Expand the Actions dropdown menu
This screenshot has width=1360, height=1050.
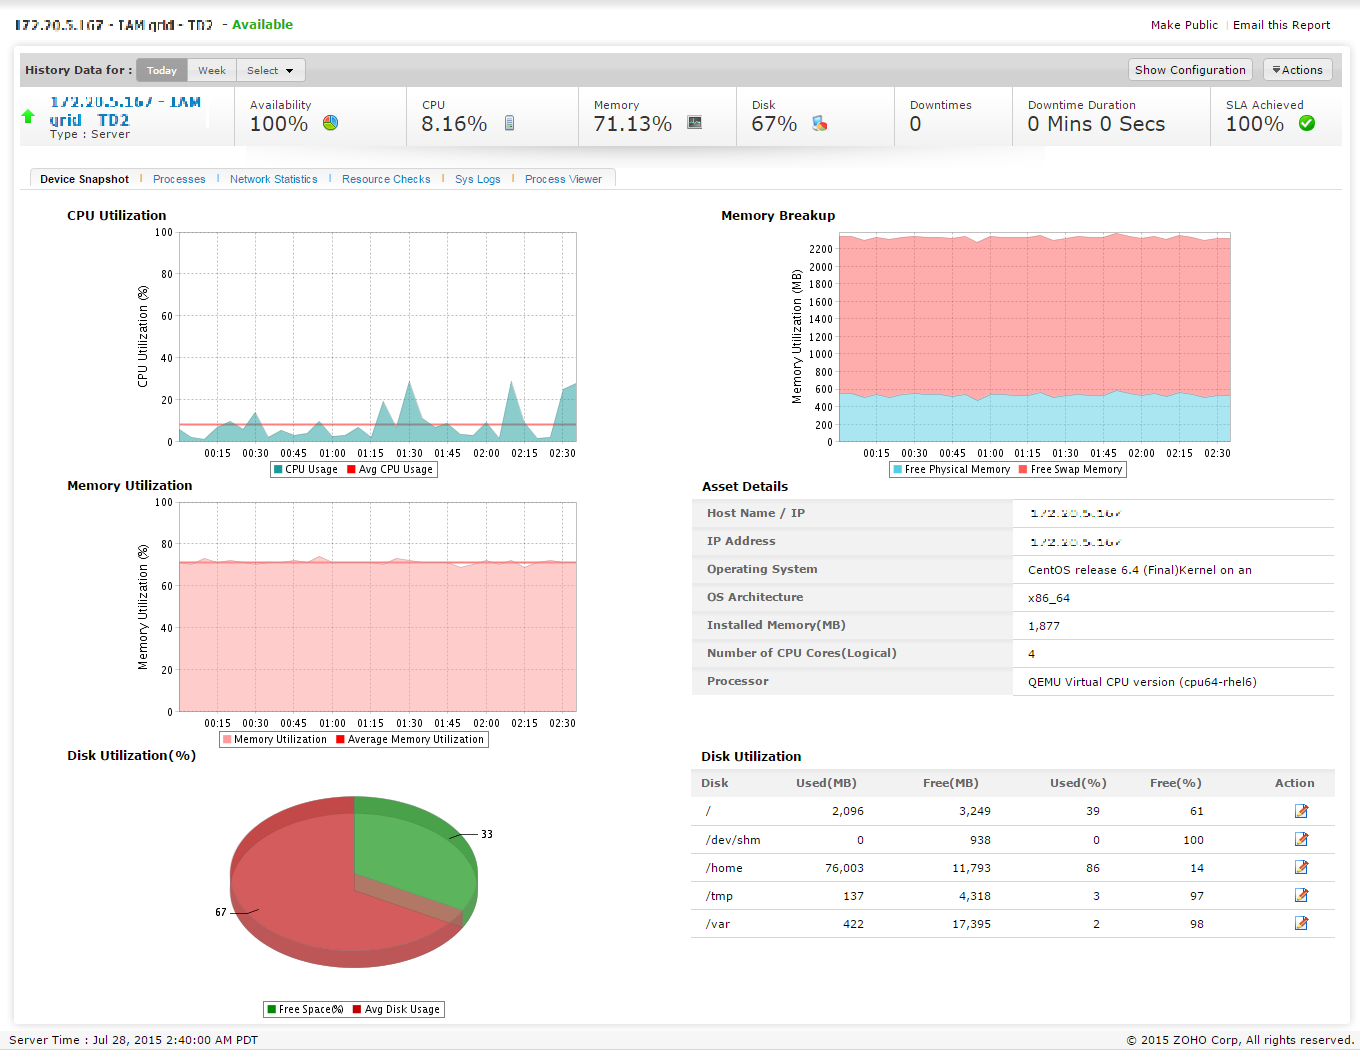(1297, 70)
